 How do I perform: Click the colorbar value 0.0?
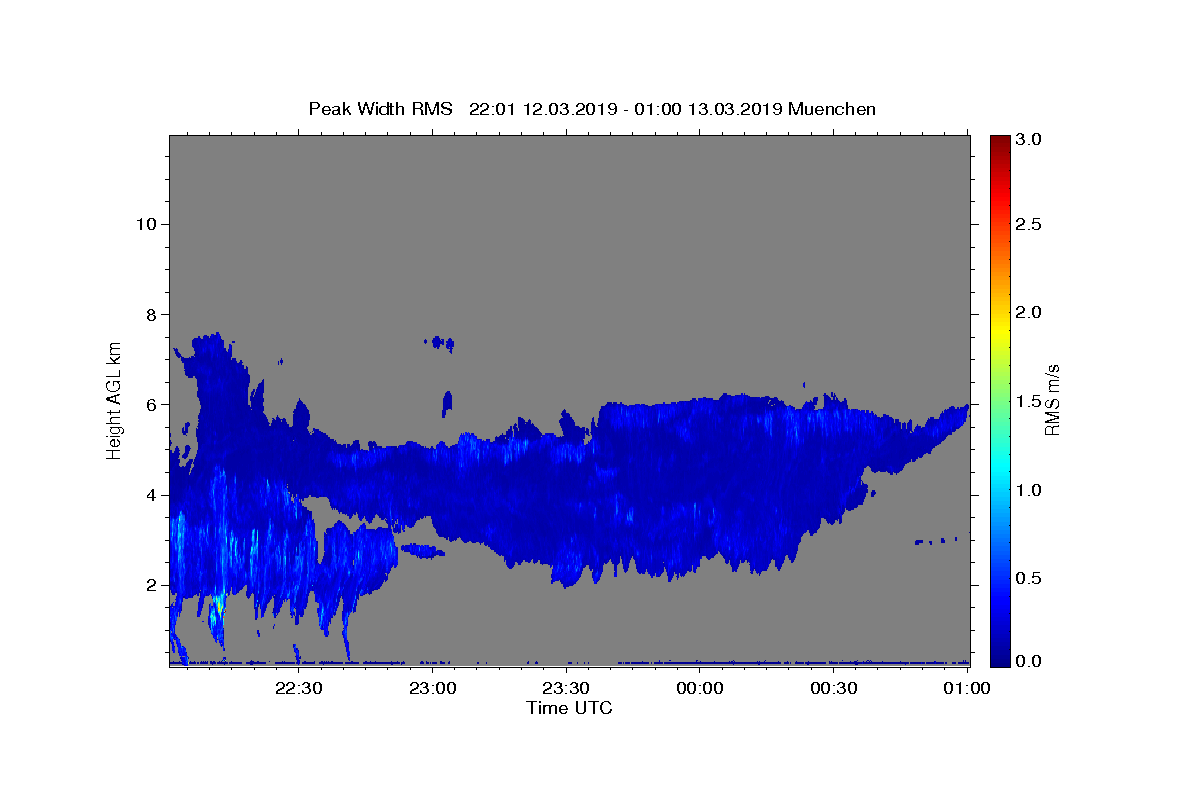point(1029,661)
